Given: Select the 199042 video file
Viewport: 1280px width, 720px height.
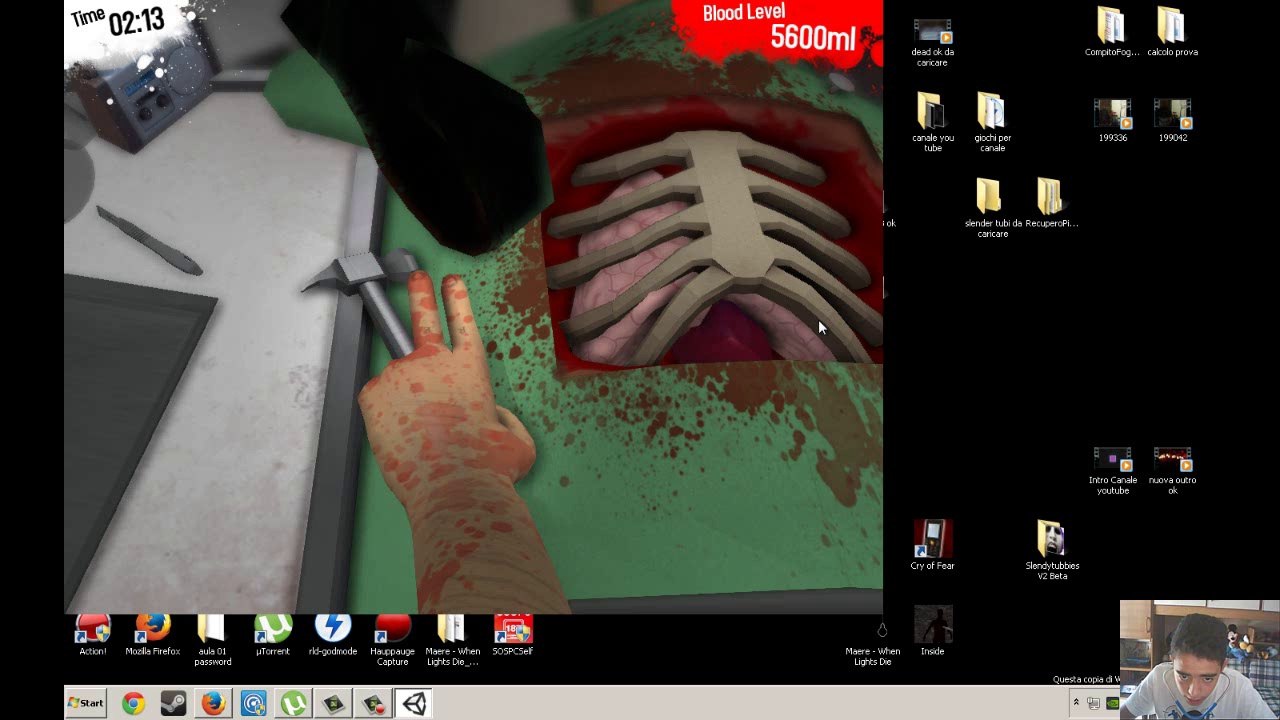Looking at the screenshot, I should pyautogui.click(x=1172, y=121).
